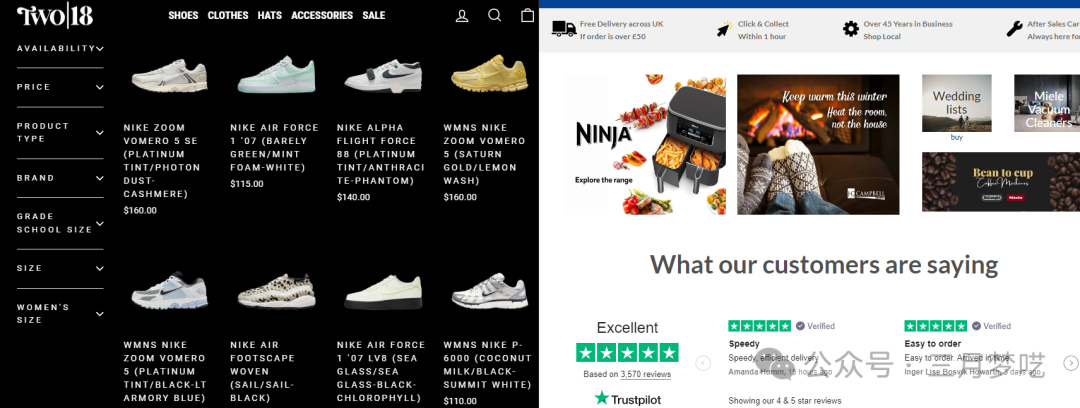Open Nike Air Force 1 '07 Barely Green
The height and width of the screenshot is (408, 1080).
click(275, 147)
